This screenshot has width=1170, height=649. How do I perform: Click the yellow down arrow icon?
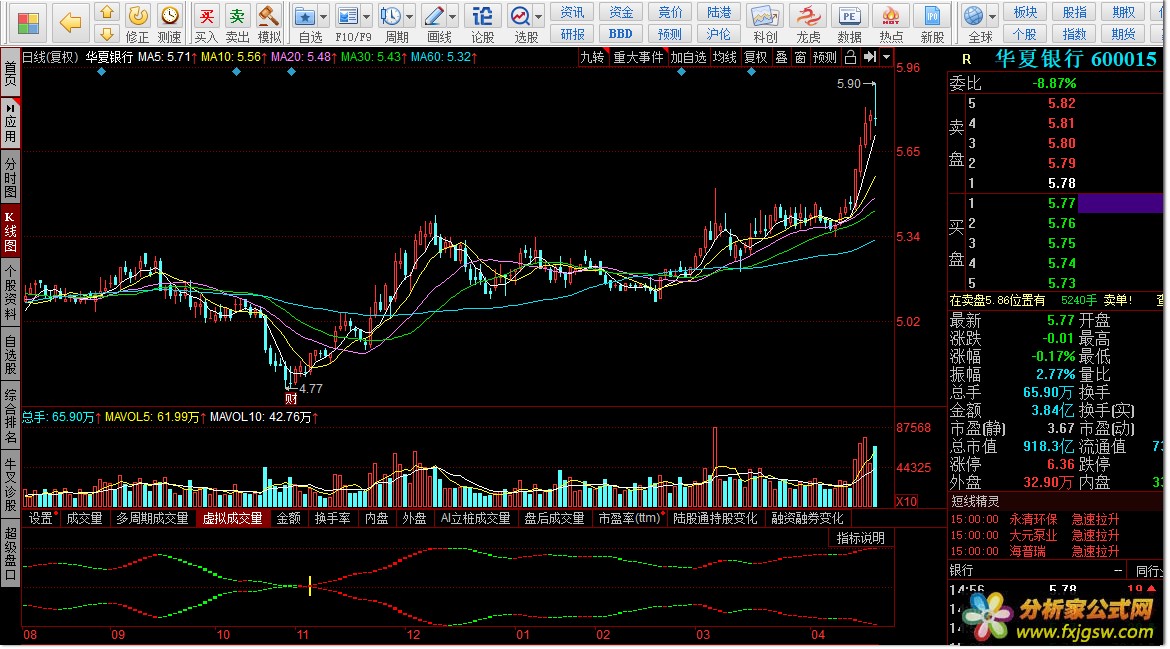coord(107,34)
